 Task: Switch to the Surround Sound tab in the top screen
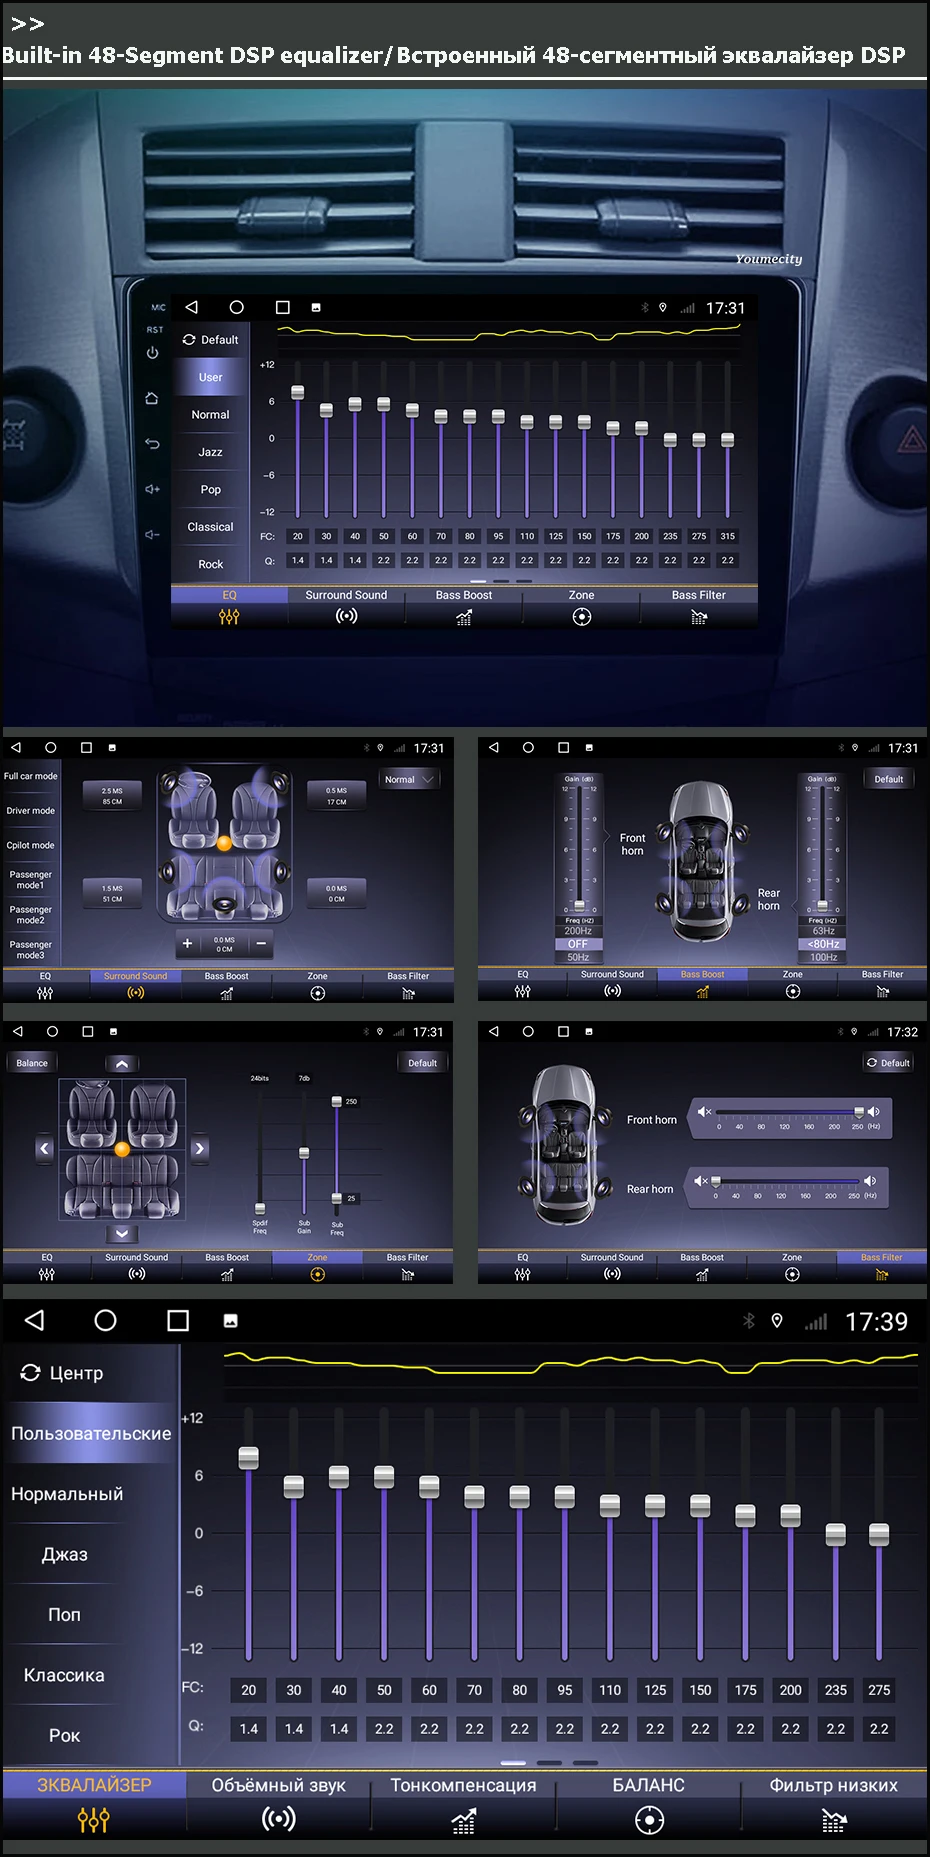coord(346,595)
